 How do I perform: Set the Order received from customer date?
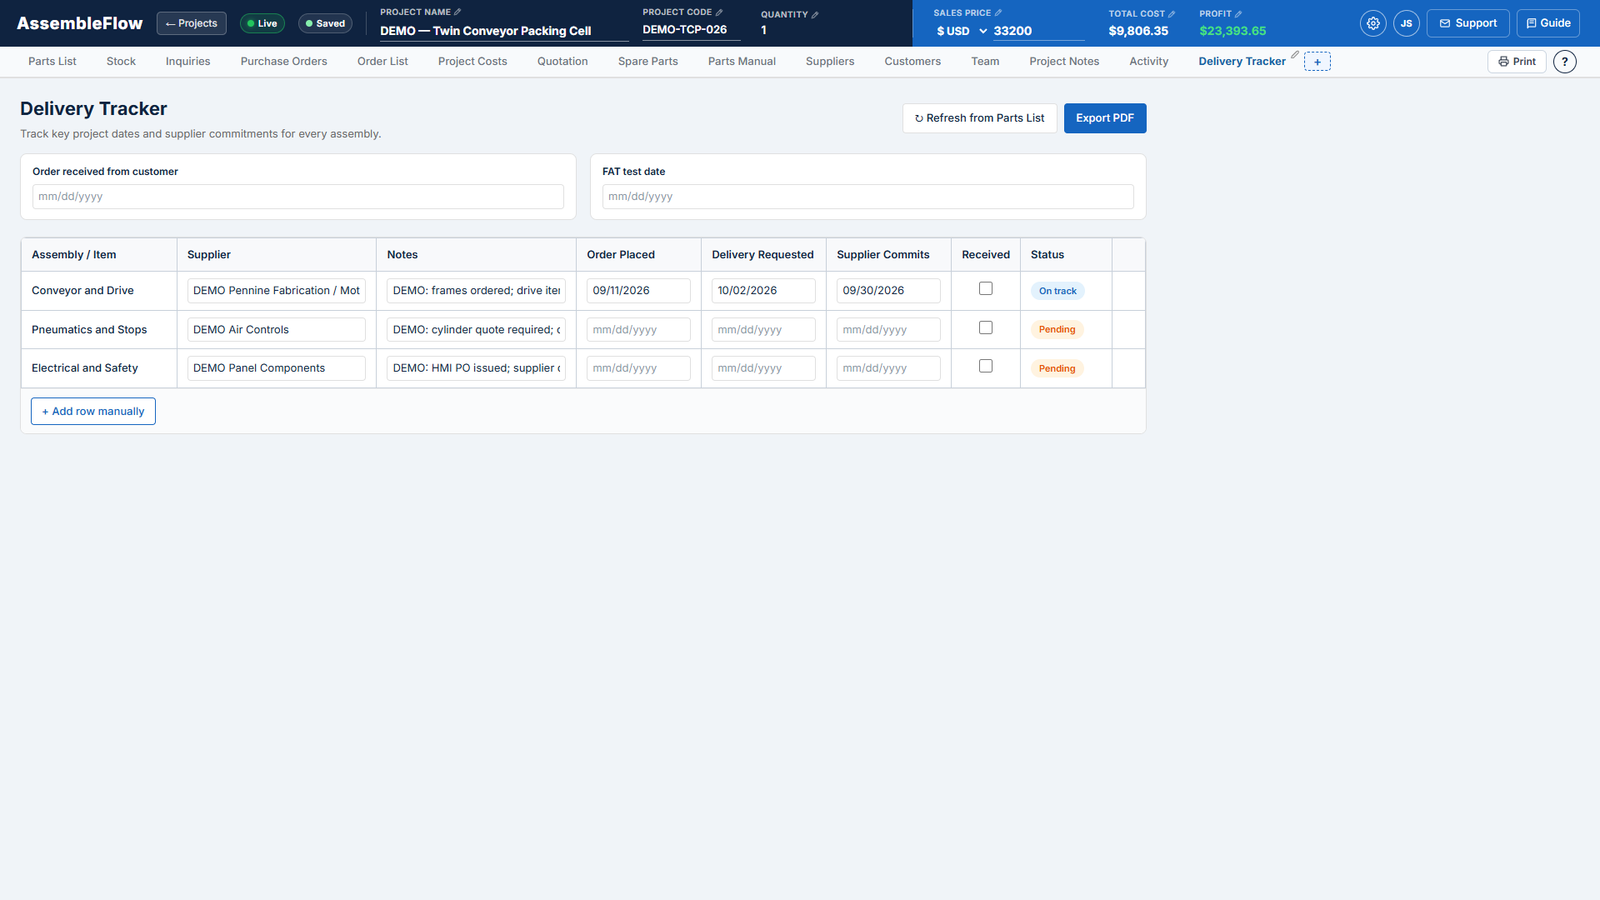tap(298, 197)
